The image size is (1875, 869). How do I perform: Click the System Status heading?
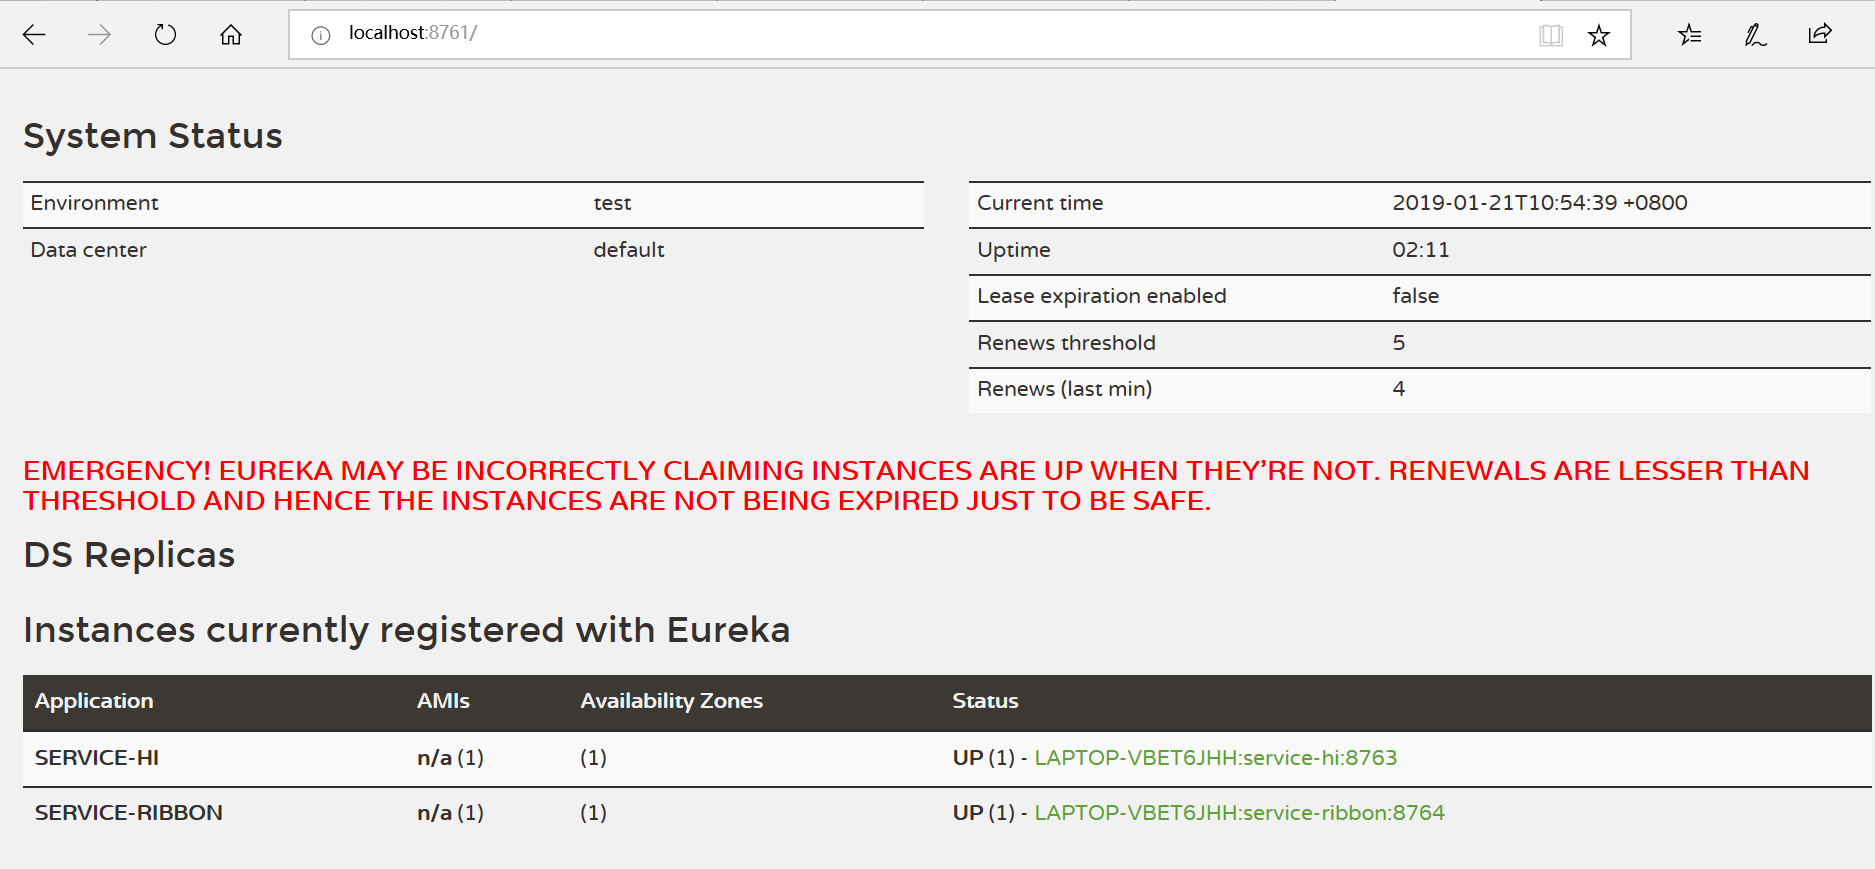click(x=153, y=136)
